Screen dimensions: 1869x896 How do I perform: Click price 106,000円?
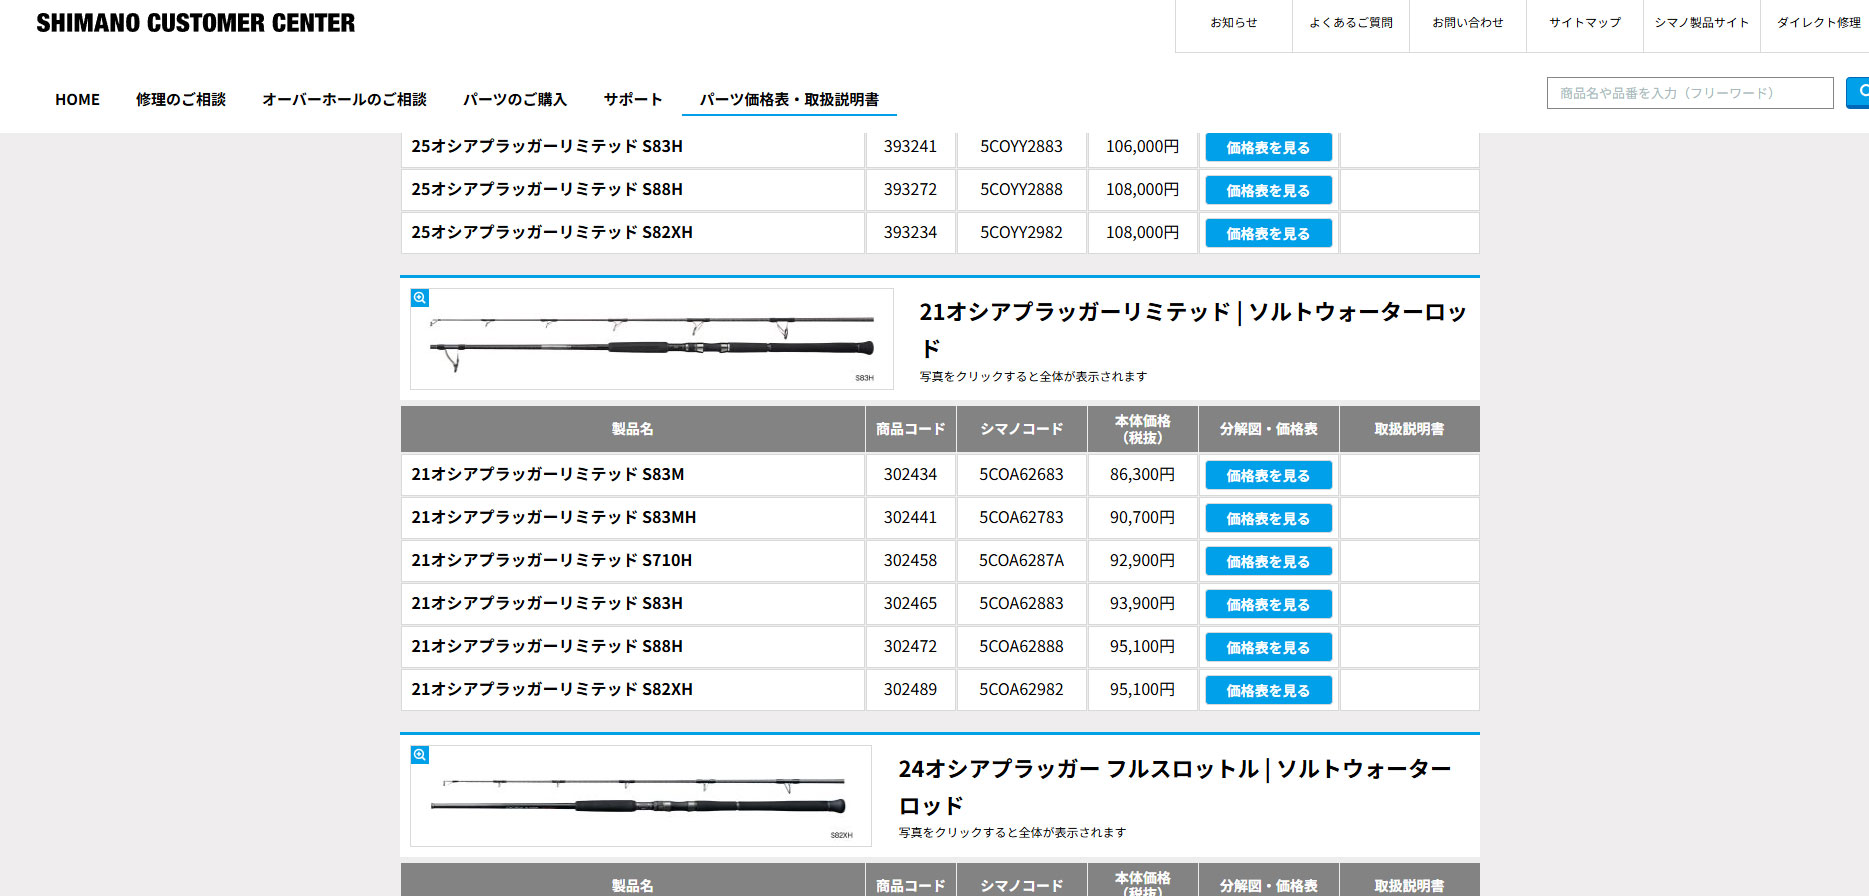tap(1142, 146)
